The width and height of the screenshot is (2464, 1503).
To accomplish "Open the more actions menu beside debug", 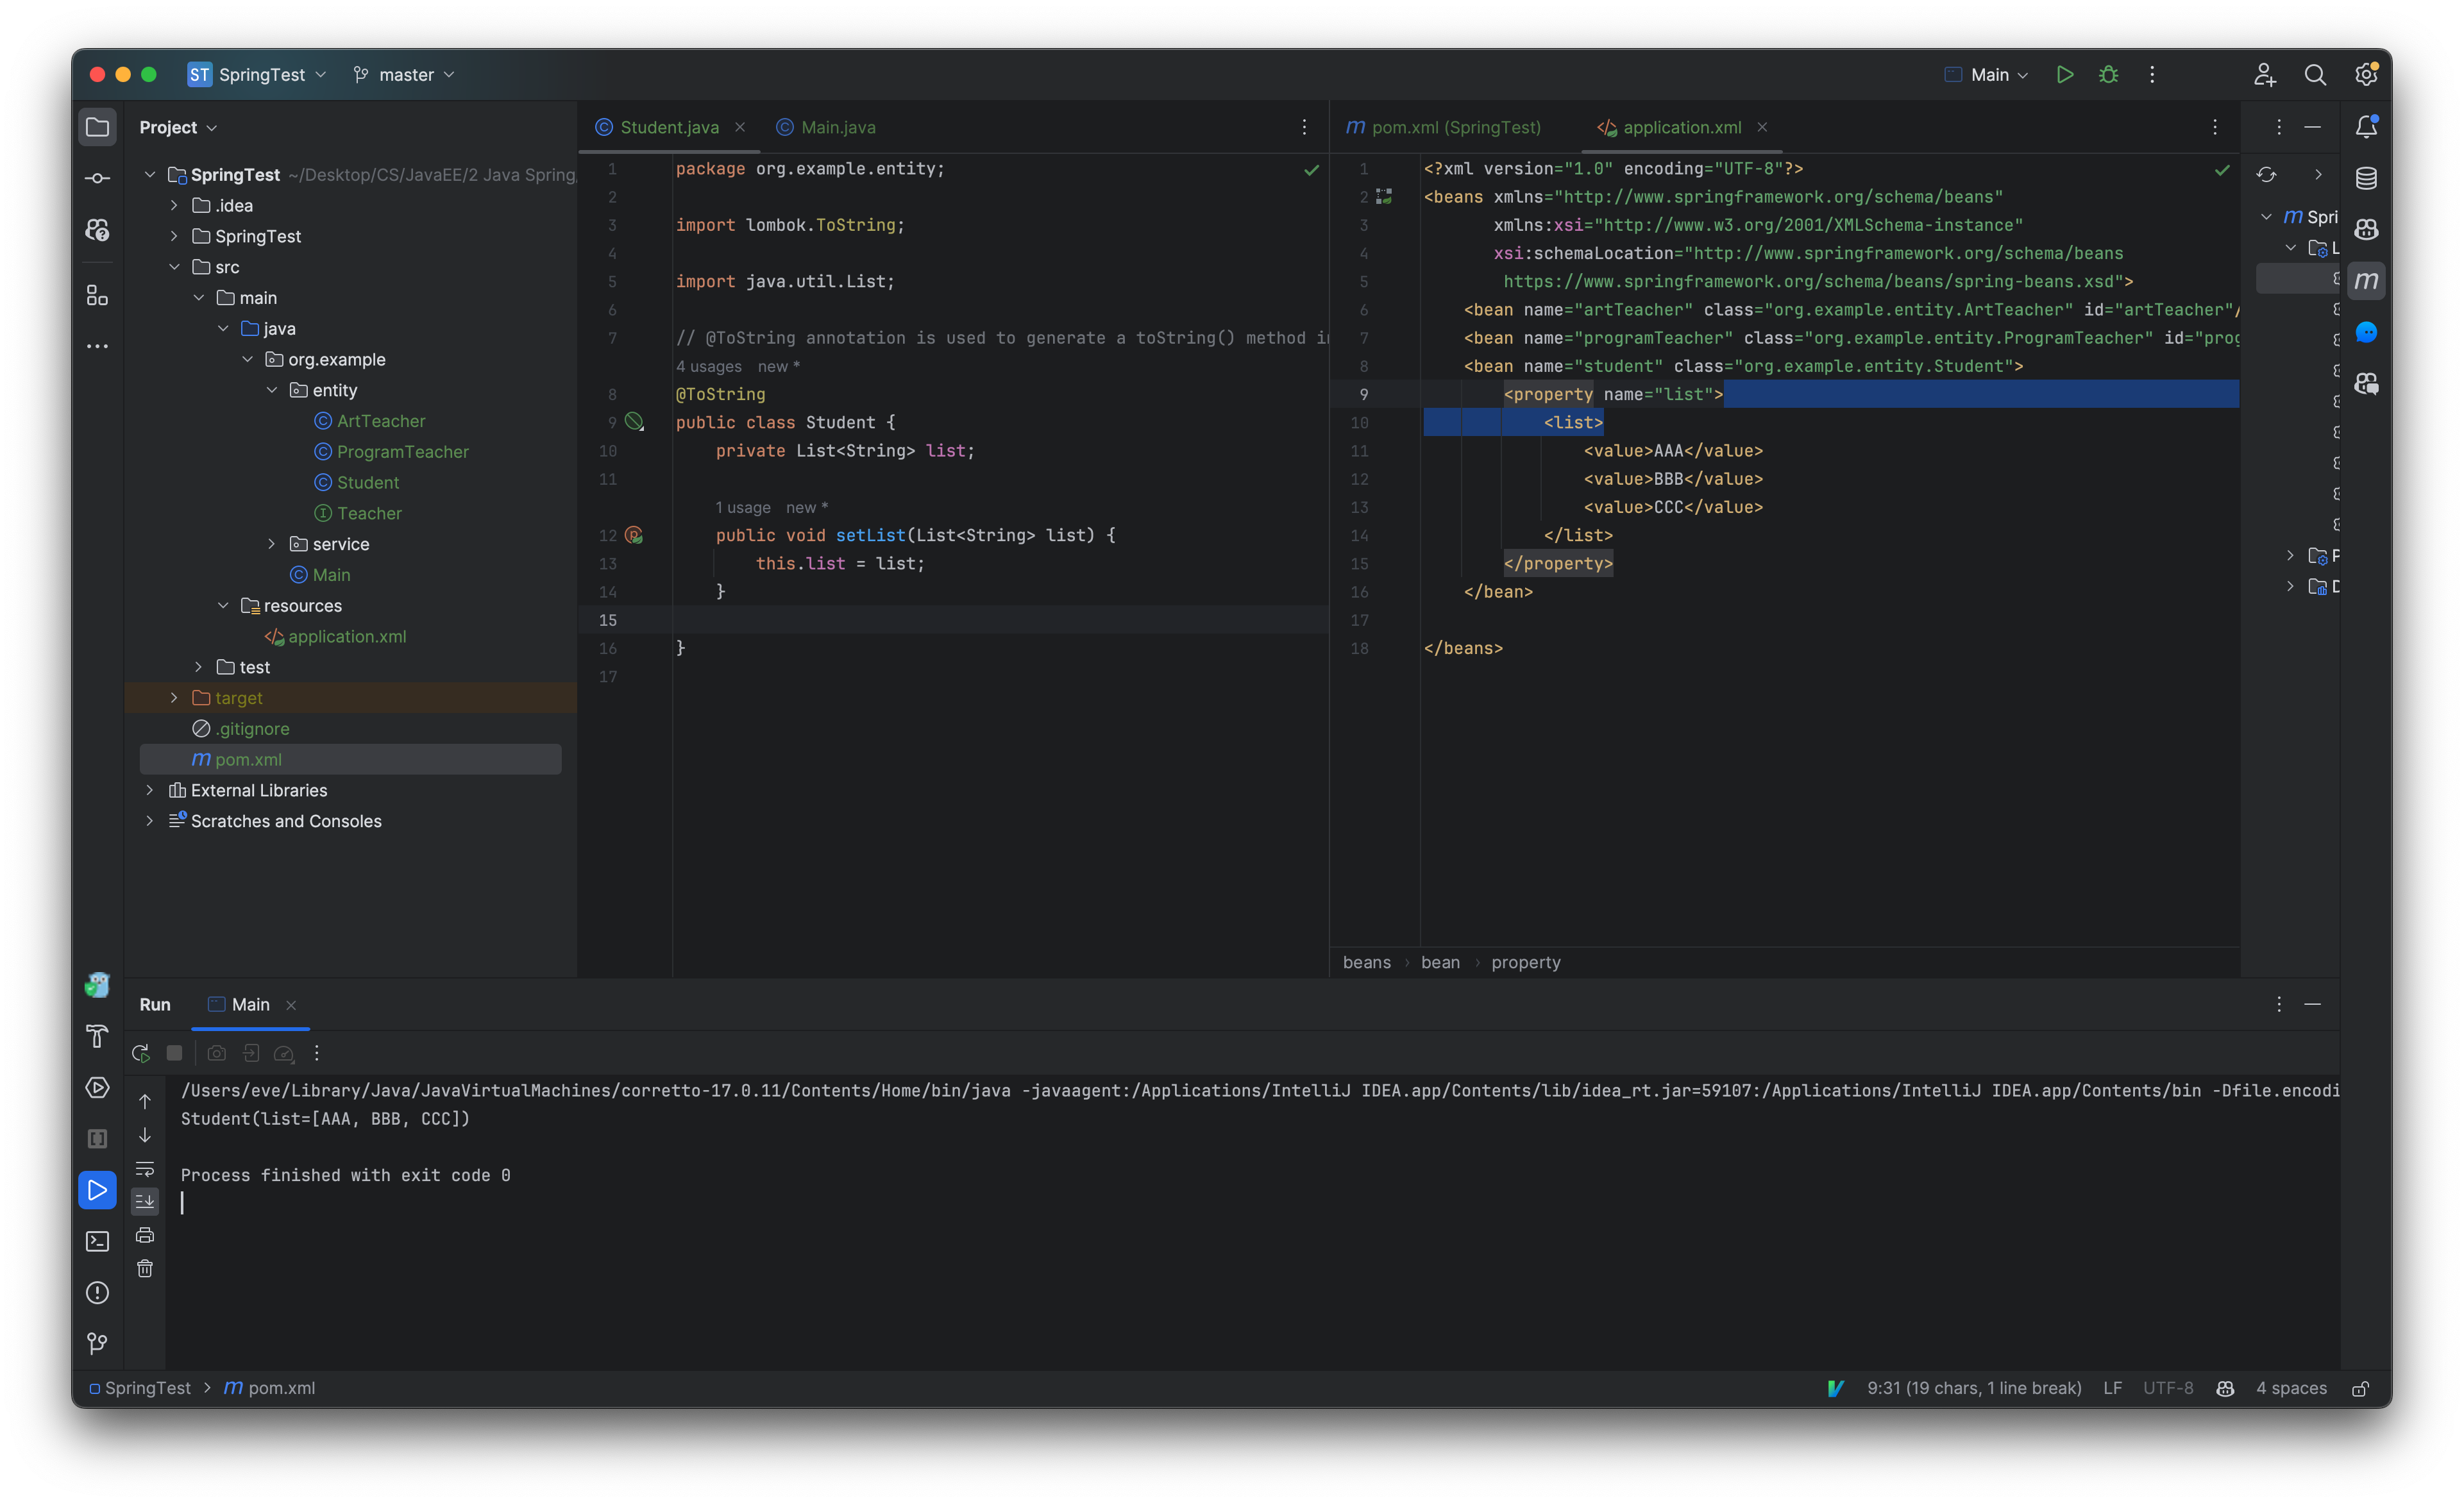I will tap(2152, 75).
